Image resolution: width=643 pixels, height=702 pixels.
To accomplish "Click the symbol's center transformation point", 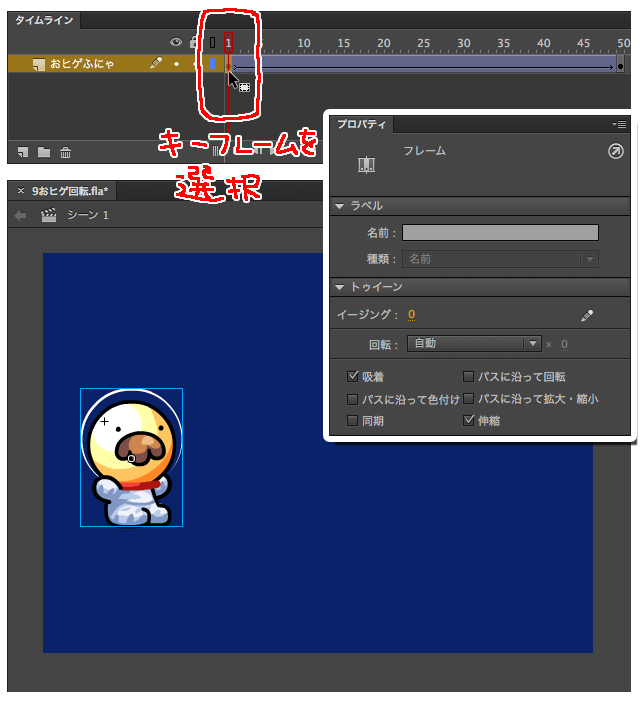I will [131, 458].
